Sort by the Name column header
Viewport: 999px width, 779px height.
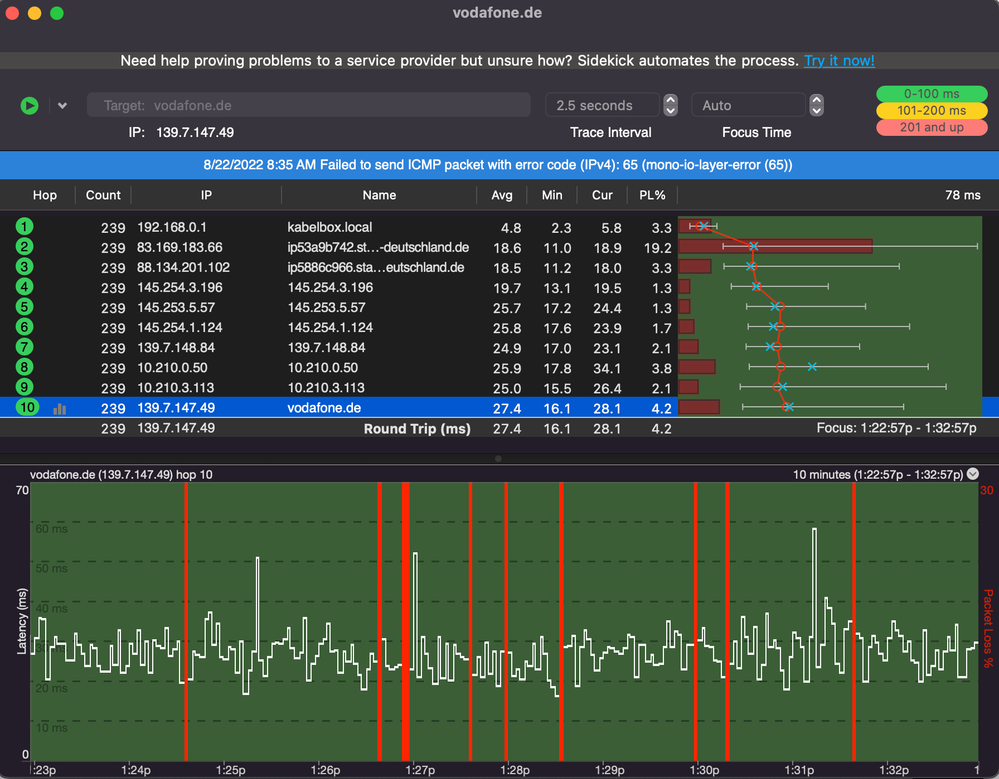(x=379, y=195)
